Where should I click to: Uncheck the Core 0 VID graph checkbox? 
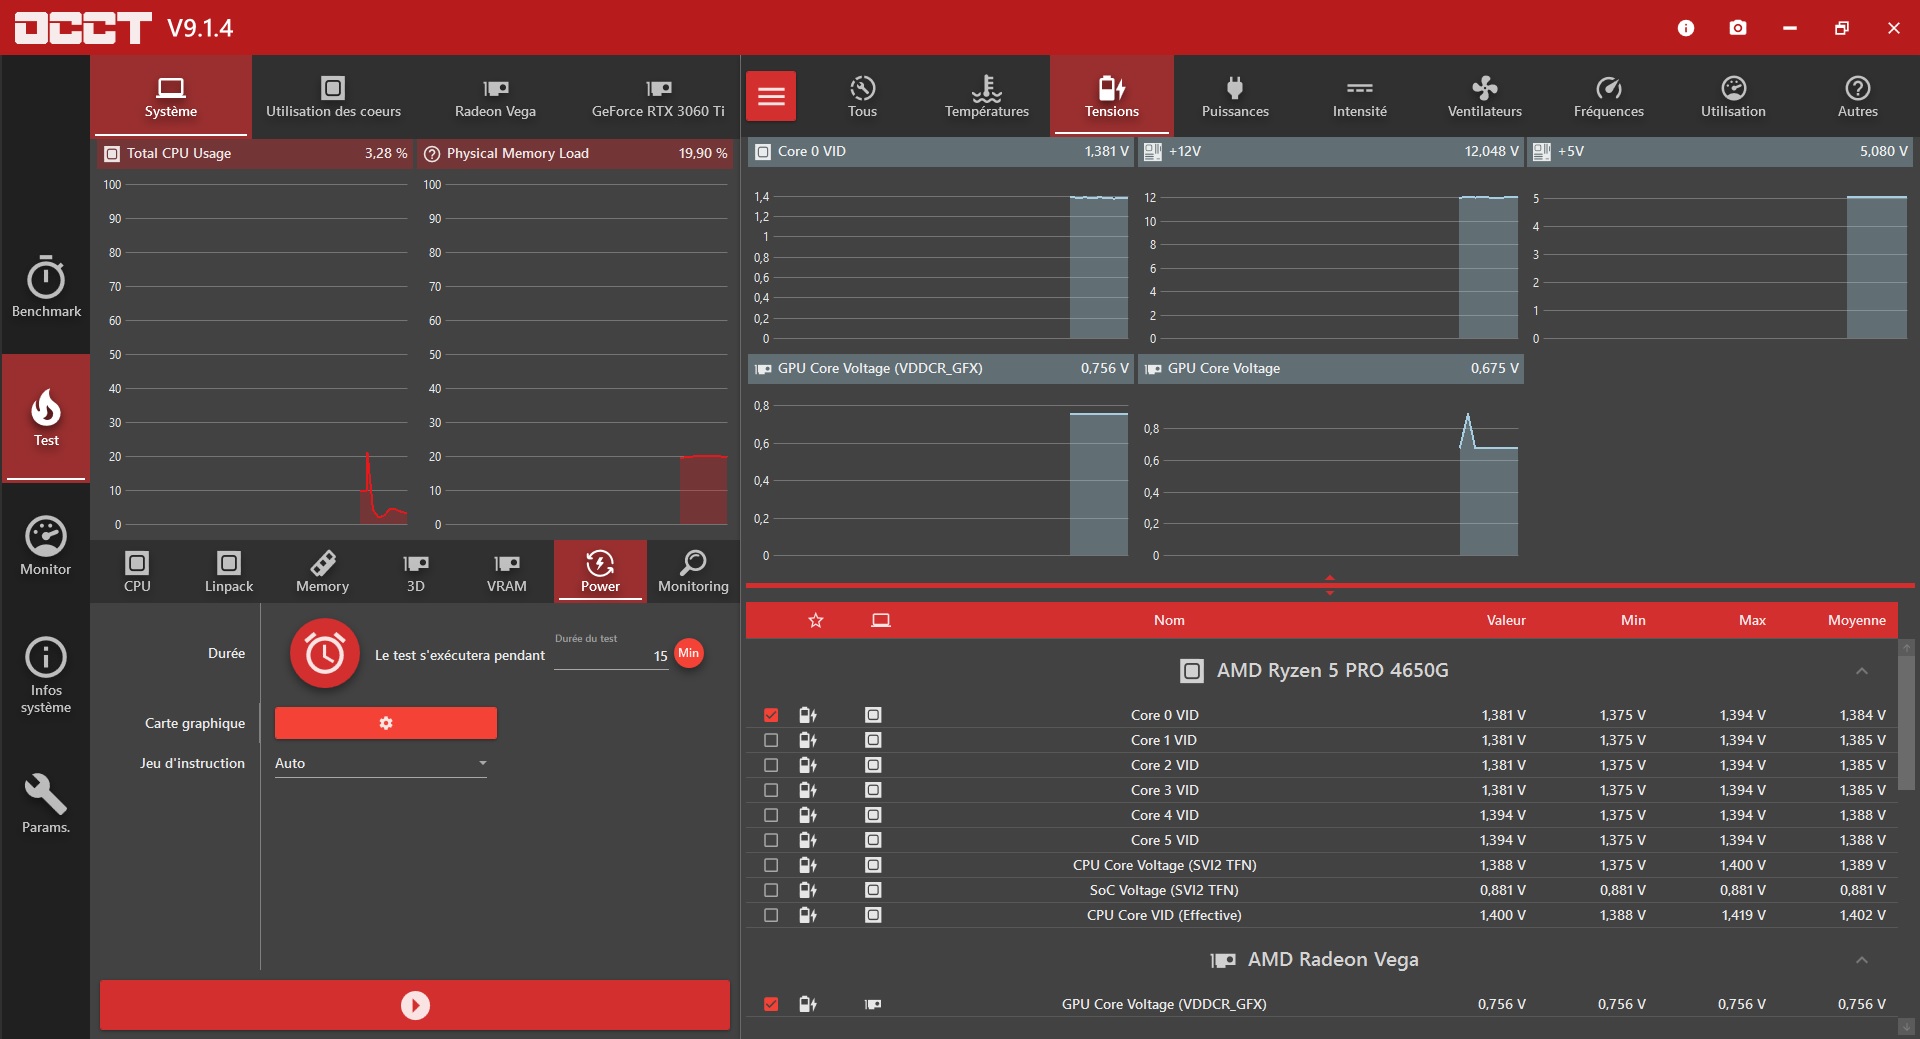coord(771,715)
